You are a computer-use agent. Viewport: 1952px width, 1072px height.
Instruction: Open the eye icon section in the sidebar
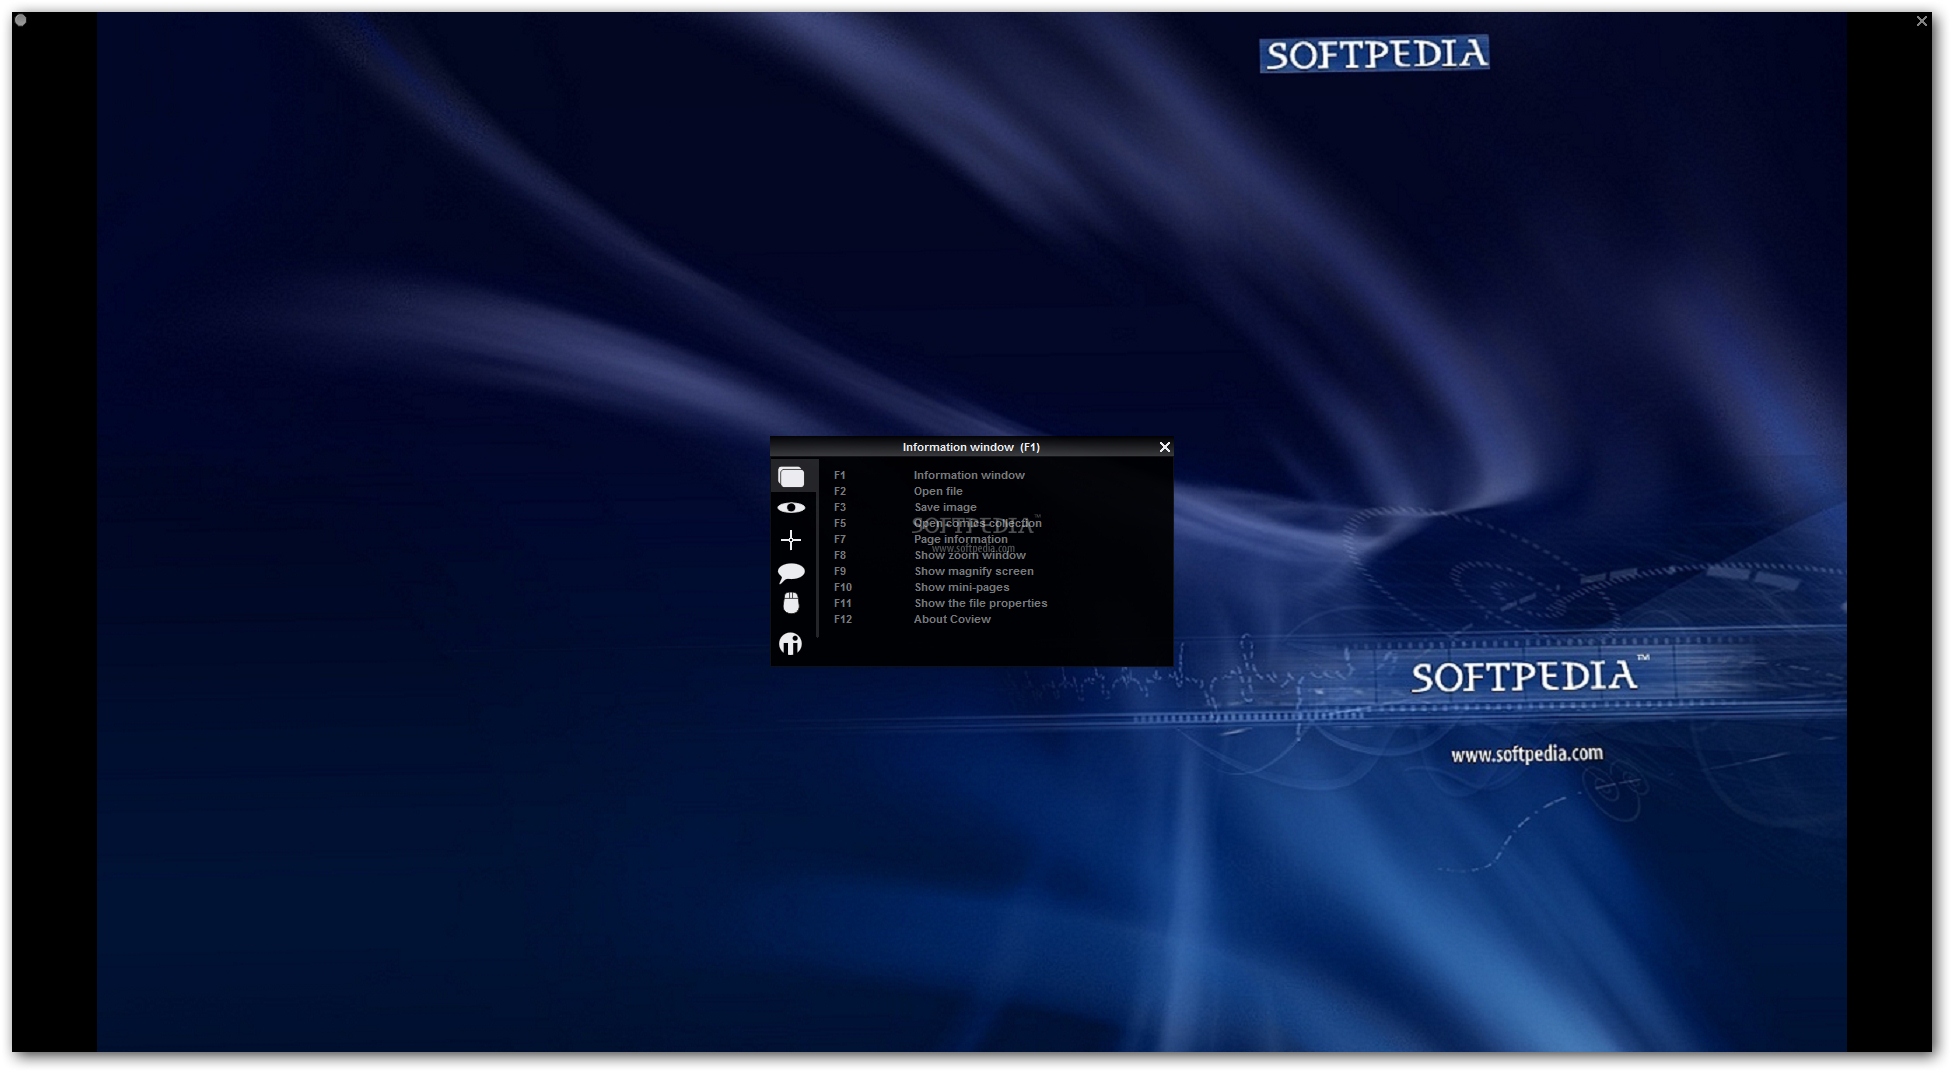pos(791,508)
